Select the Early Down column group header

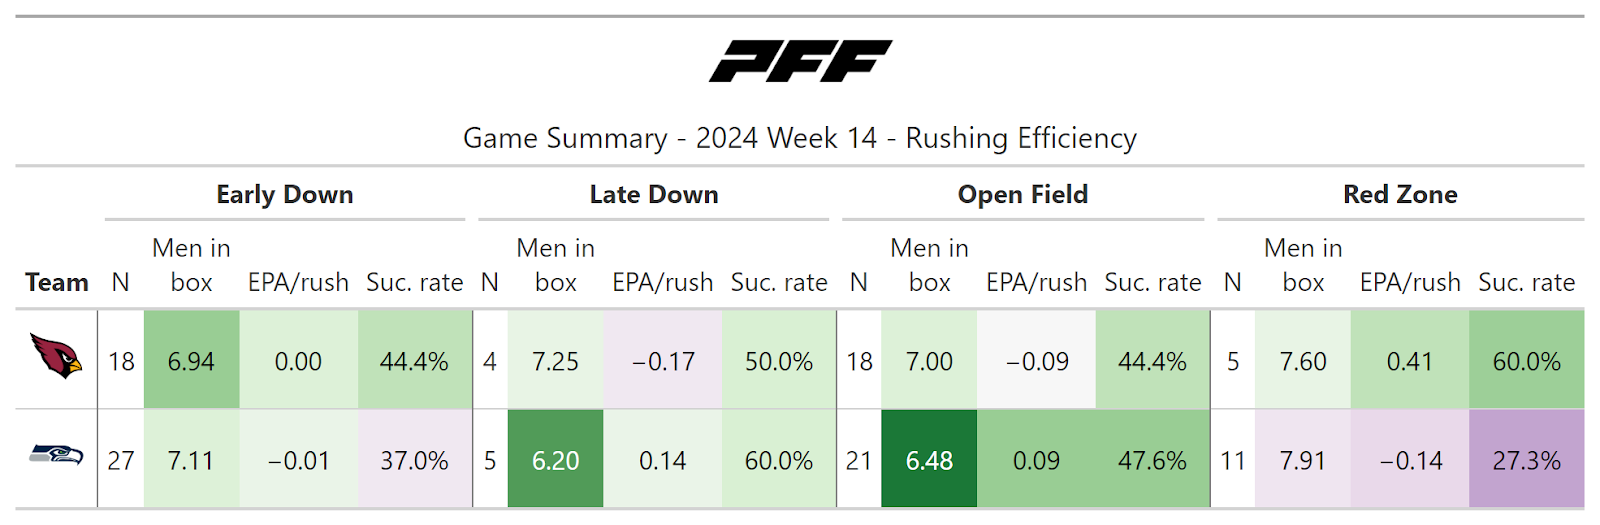[x=285, y=195]
